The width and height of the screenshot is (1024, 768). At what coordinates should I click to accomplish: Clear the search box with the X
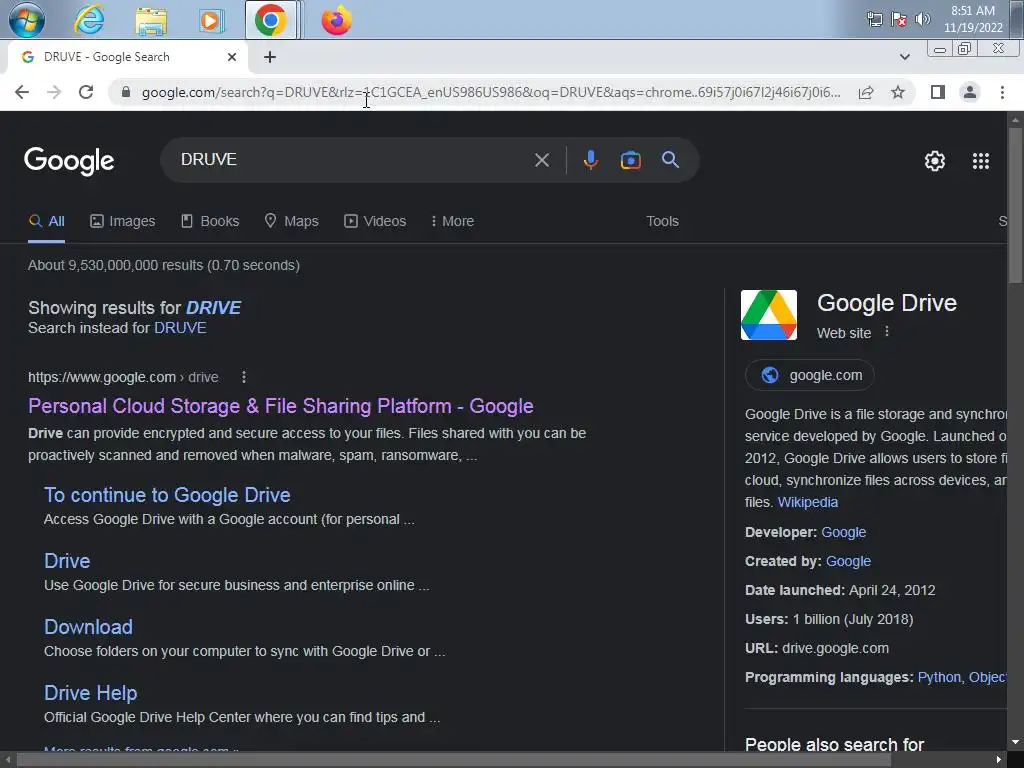[541, 160]
